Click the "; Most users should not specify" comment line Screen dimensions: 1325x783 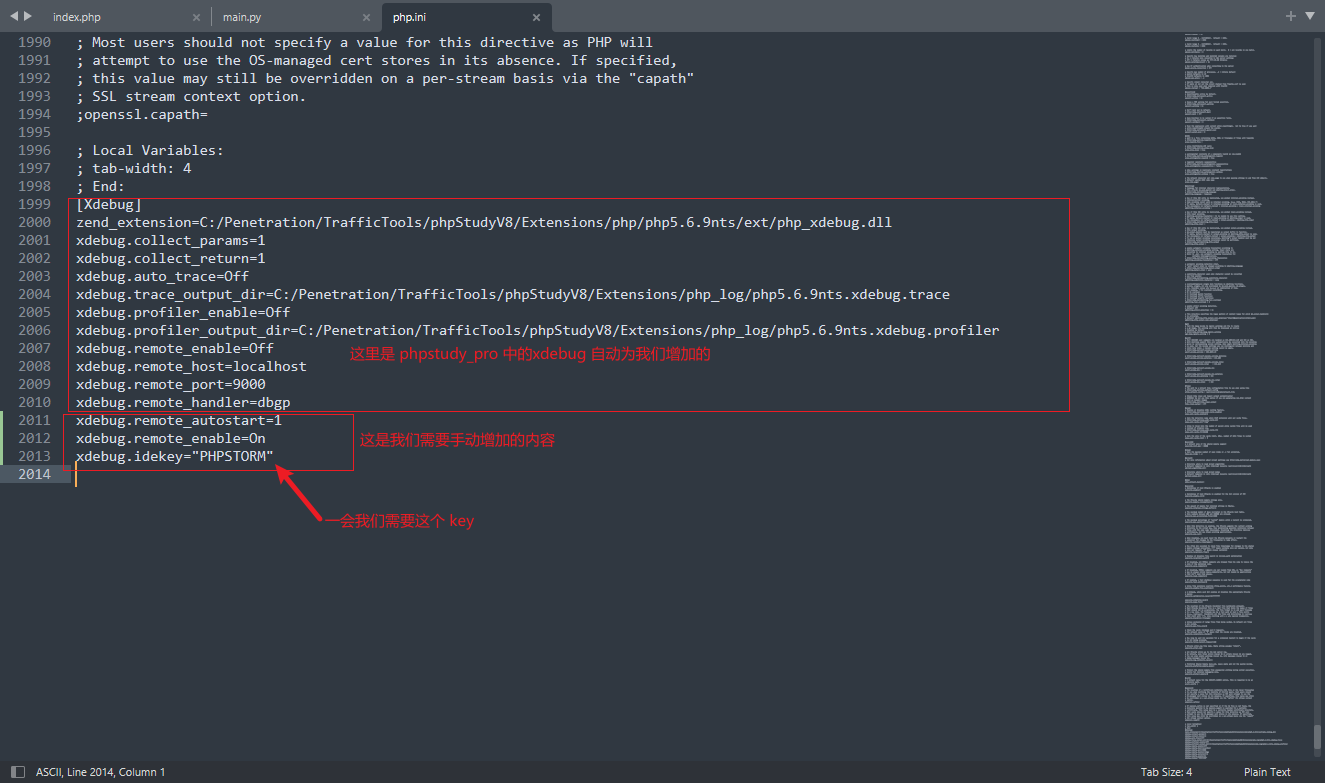364,43
